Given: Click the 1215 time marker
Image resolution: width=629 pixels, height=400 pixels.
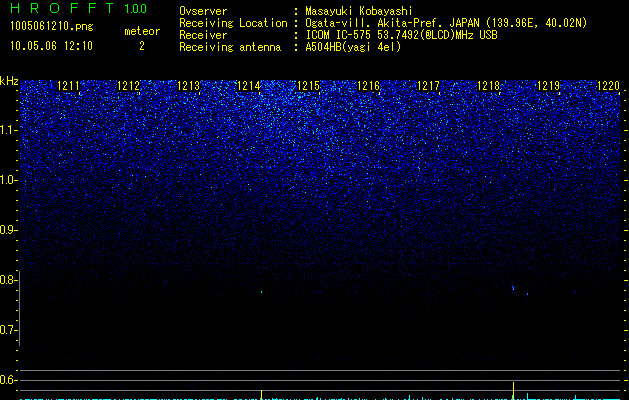Looking at the screenshot, I should 308,86.
